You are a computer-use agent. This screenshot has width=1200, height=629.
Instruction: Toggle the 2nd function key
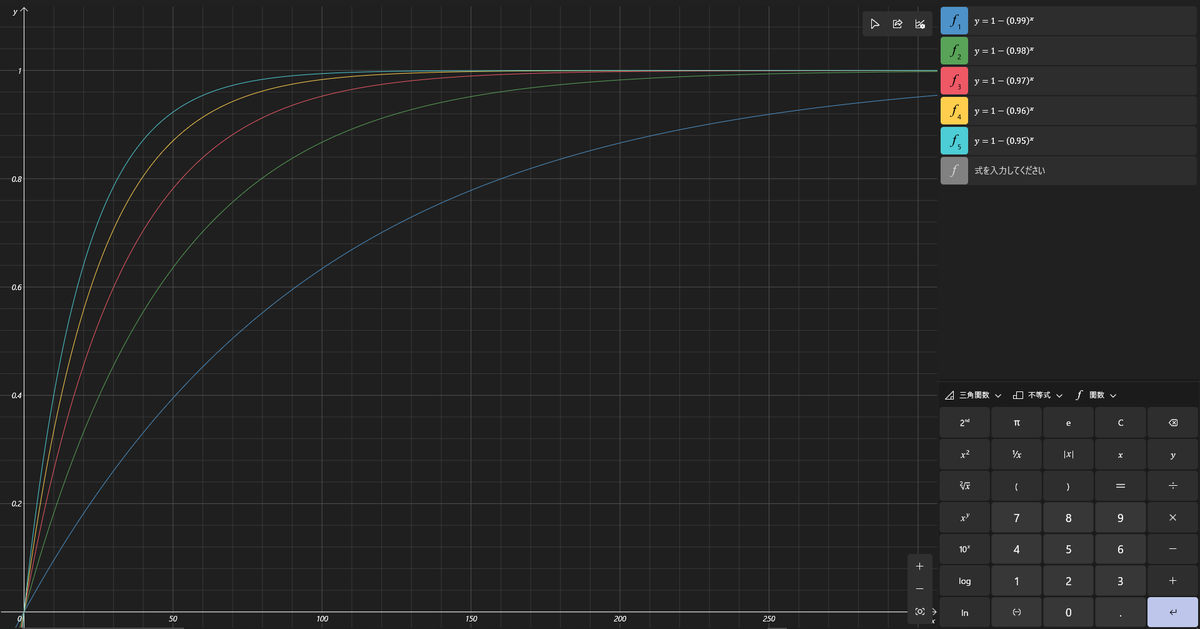coord(965,423)
